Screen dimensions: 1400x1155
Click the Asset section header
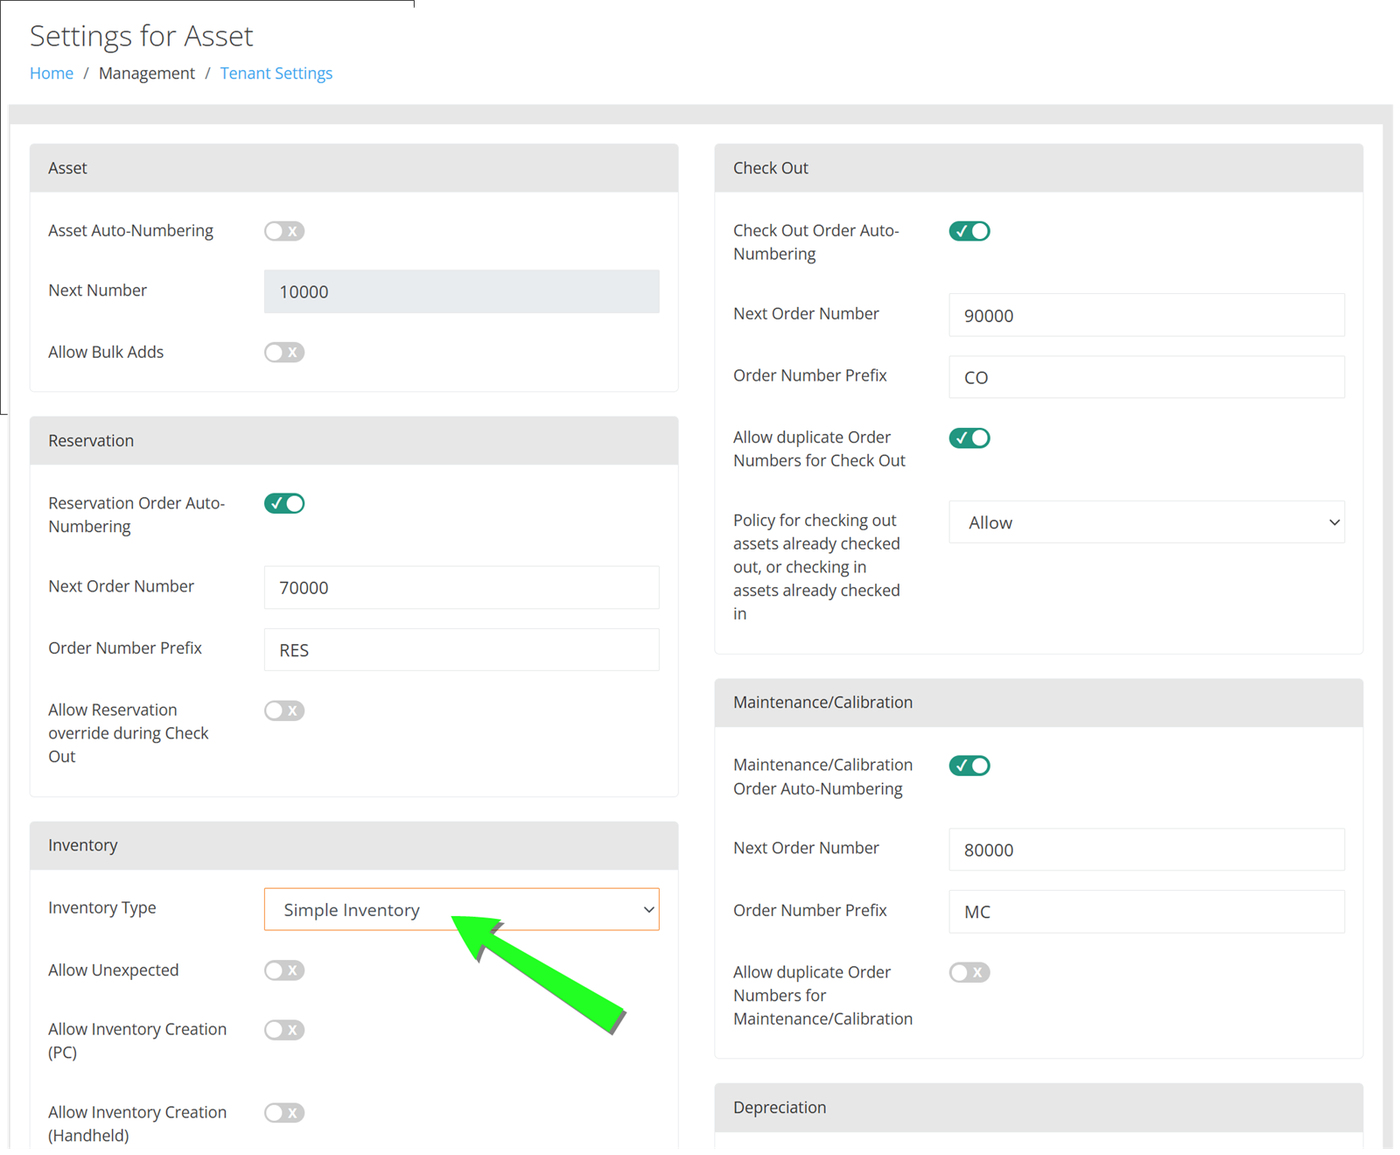pyautogui.click(x=354, y=168)
